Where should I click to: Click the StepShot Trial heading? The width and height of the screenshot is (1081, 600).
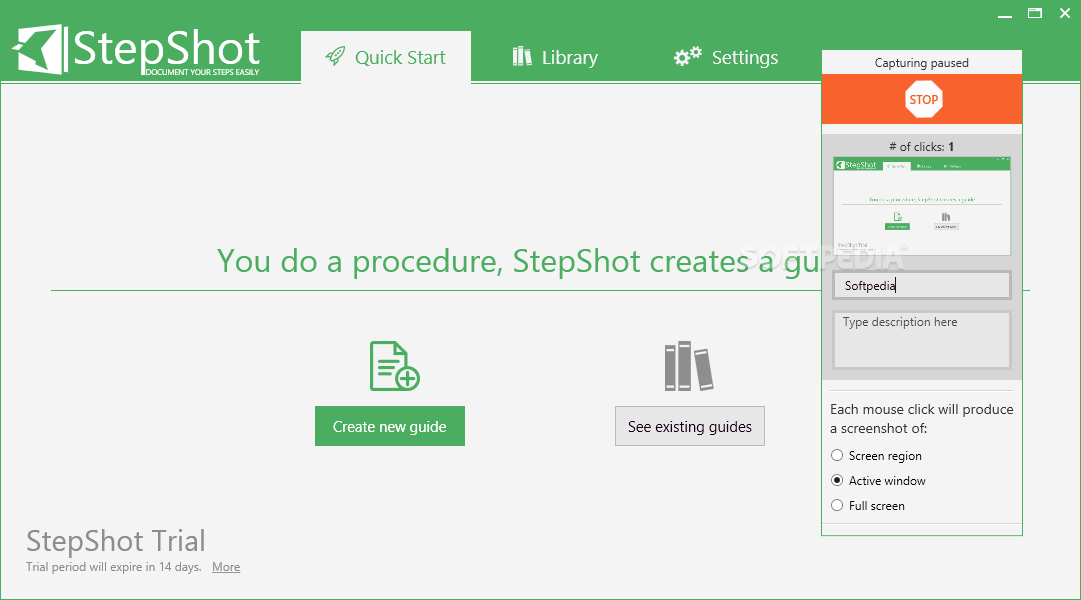tap(116, 541)
